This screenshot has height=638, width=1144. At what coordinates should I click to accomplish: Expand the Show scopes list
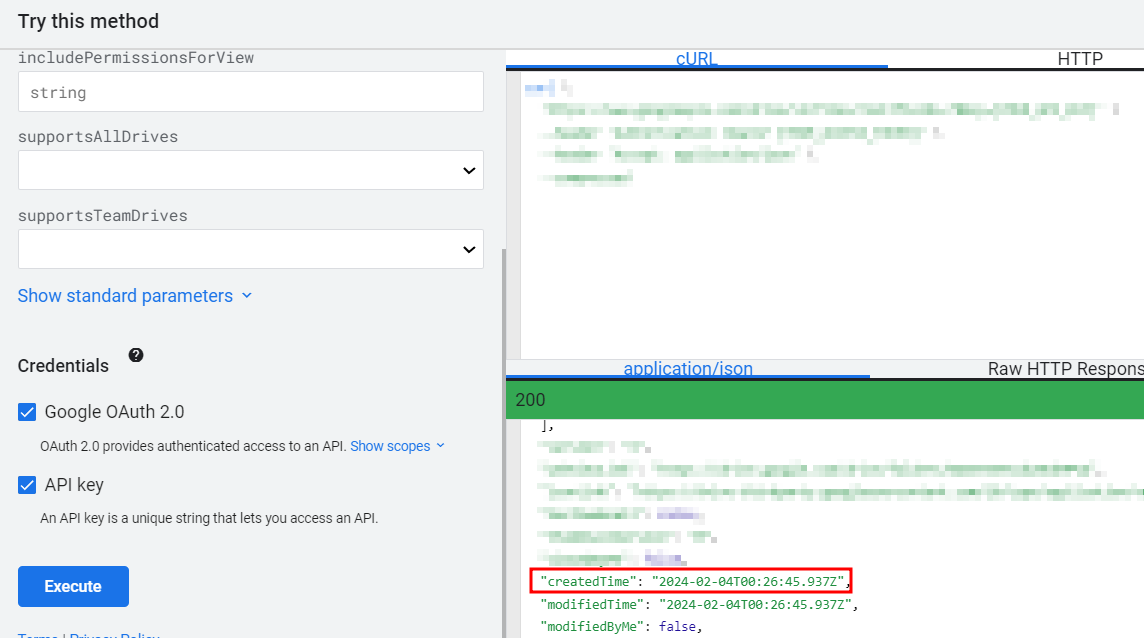[398, 446]
